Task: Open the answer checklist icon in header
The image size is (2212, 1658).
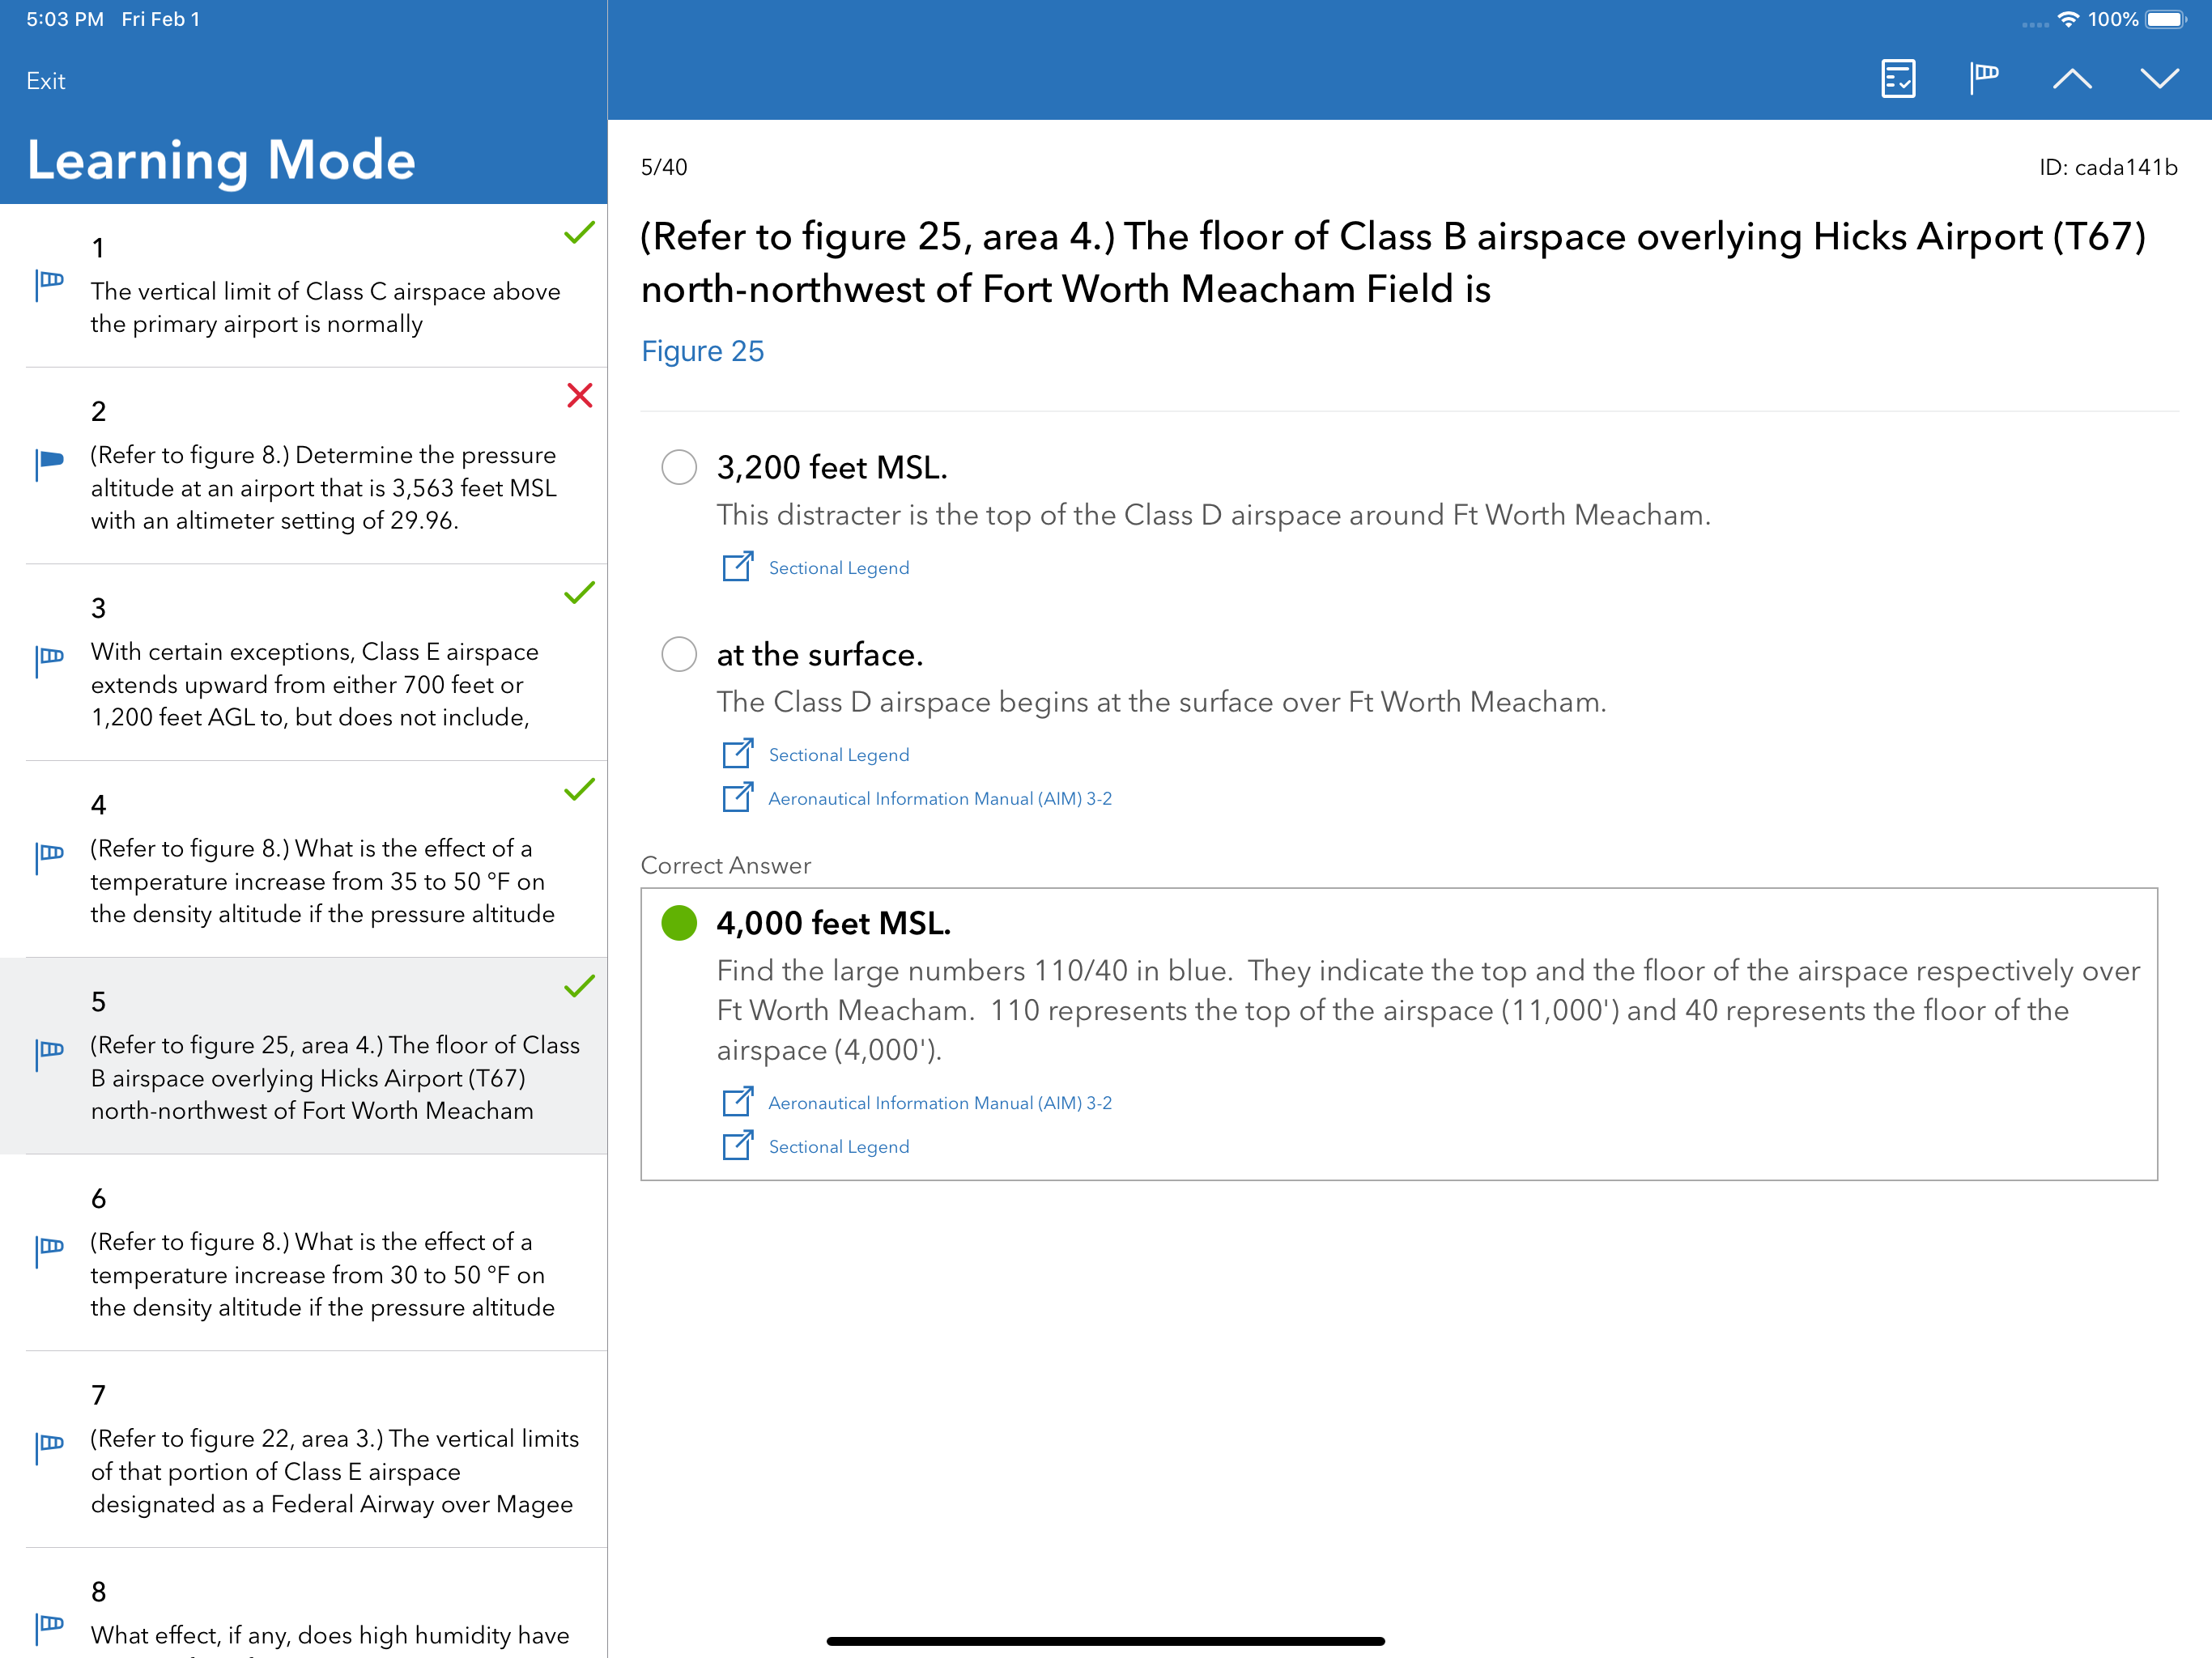Action: pos(1897,79)
